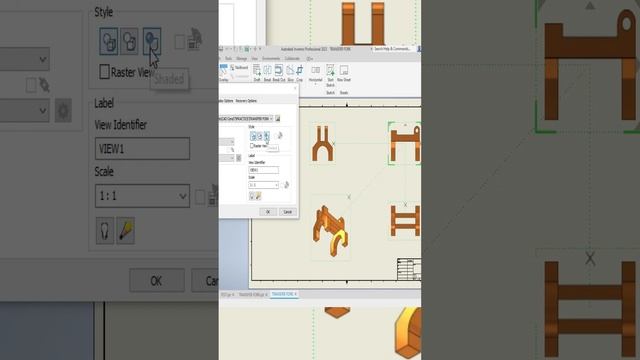This screenshot has height=360, width=640.
Task: Click Cancel in the Inventor Drawing View dialog
Action: coord(288,212)
